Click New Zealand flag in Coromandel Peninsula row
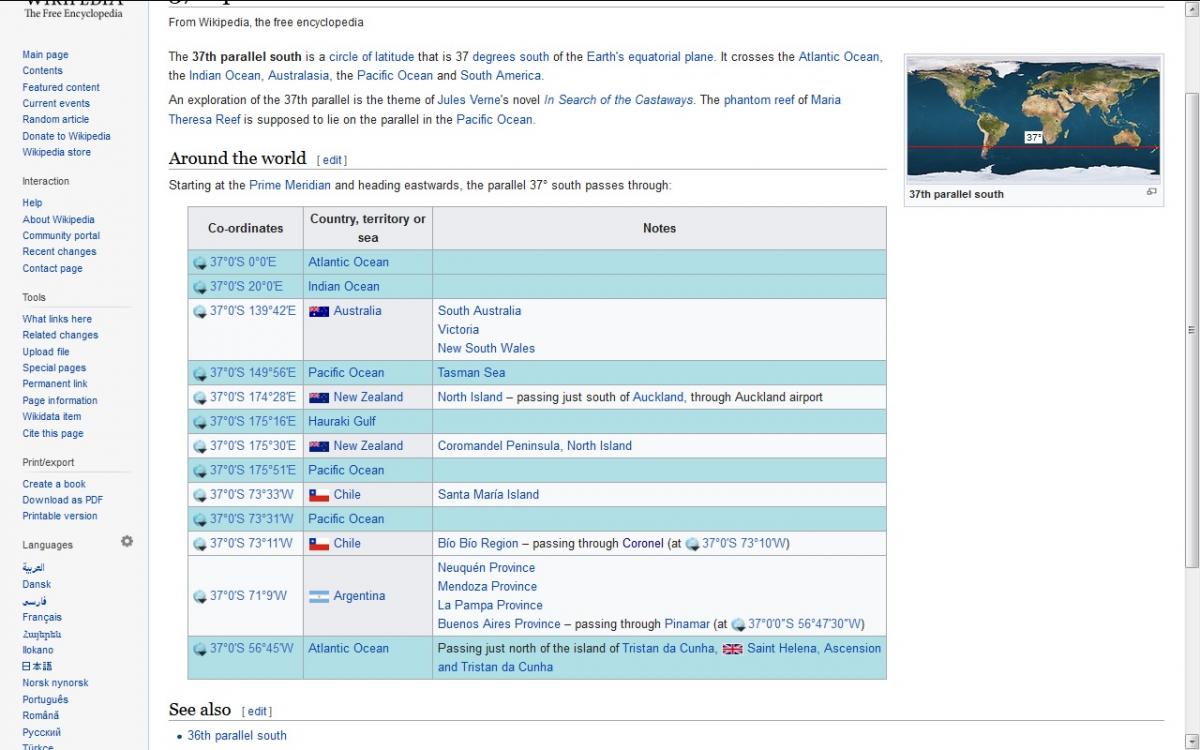Viewport: 1200px width, 750px height. (x=319, y=446)
